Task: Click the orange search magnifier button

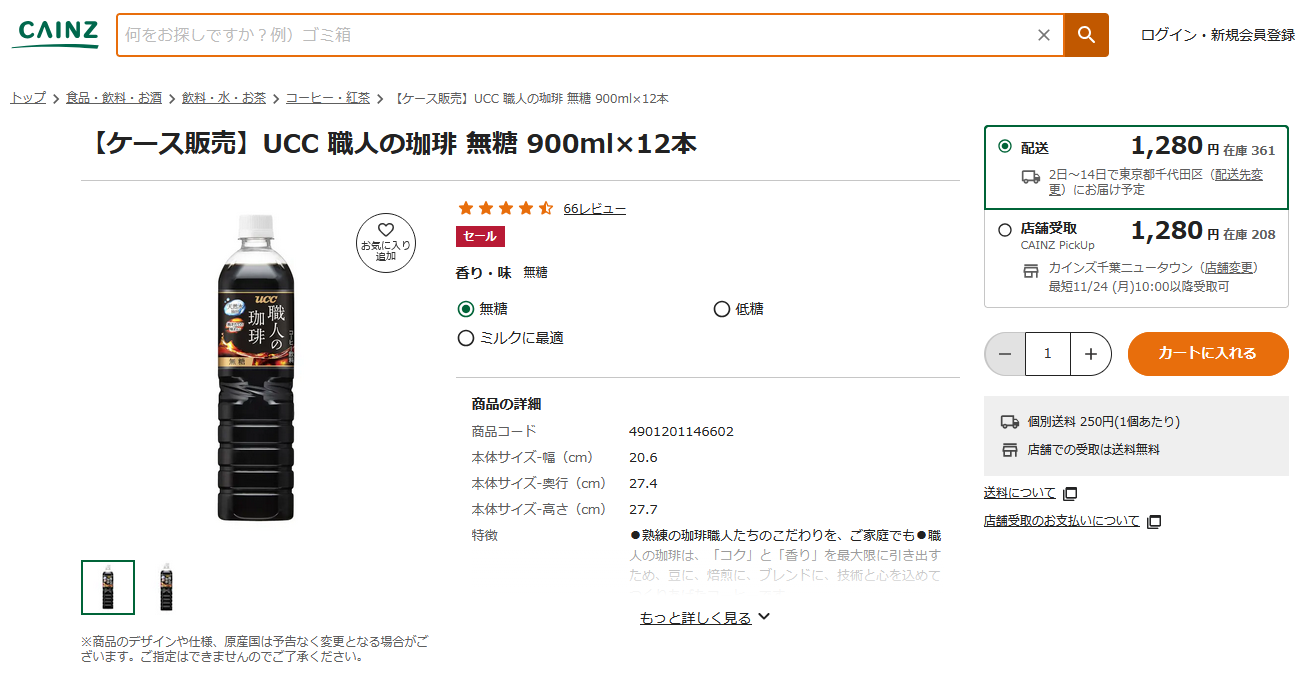Action: coord(1086,35)
